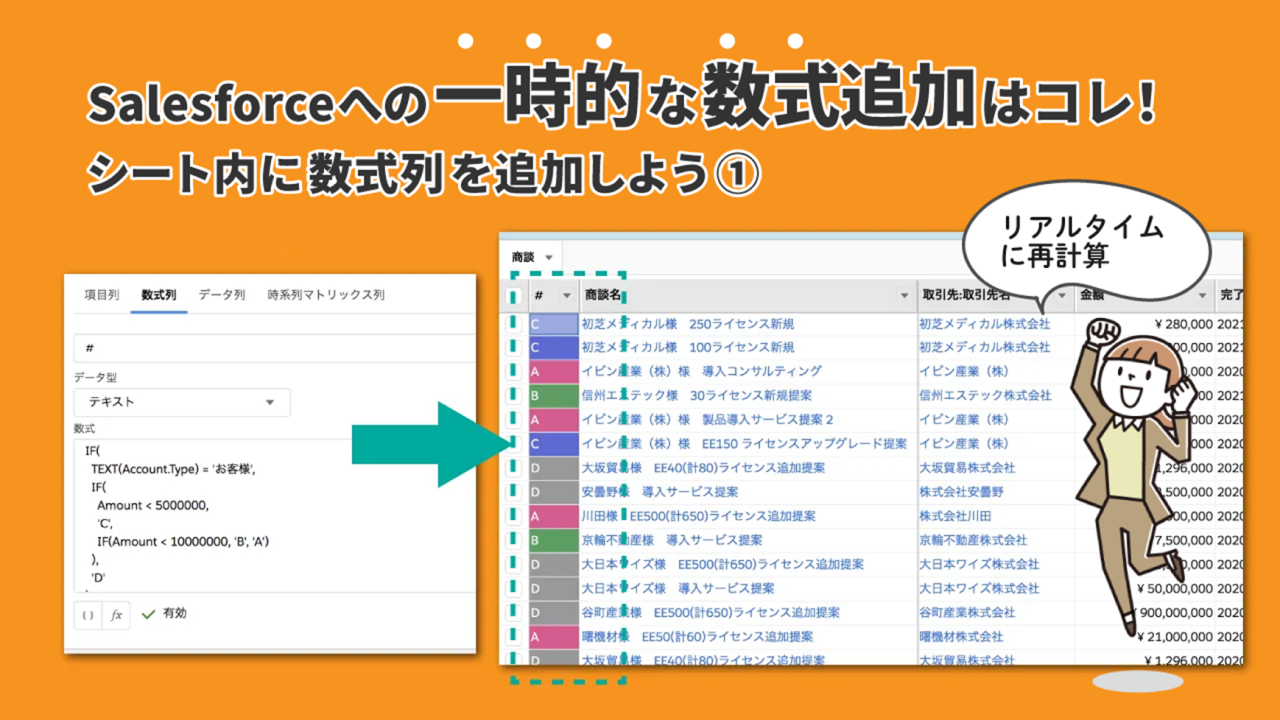
Task: Expand the 商談 sheet dropdown
Action: (549, 258)
